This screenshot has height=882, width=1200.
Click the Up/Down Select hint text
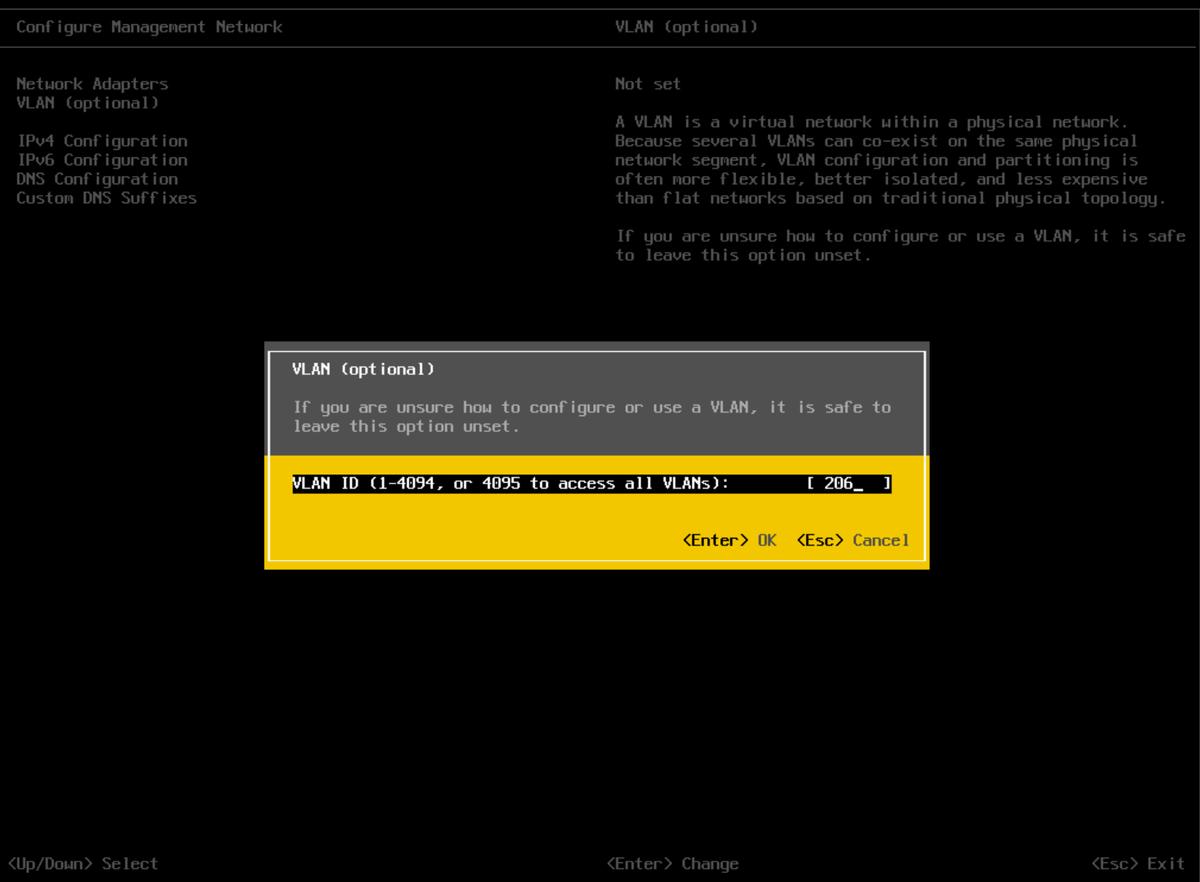(83, 863)
